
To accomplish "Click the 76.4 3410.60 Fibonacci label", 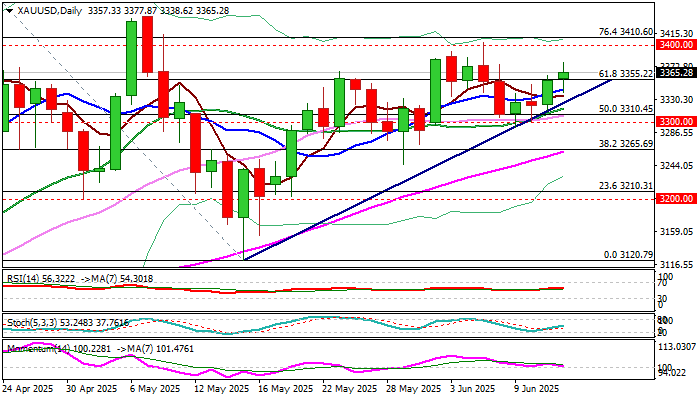I will click(x=625, y=32).
